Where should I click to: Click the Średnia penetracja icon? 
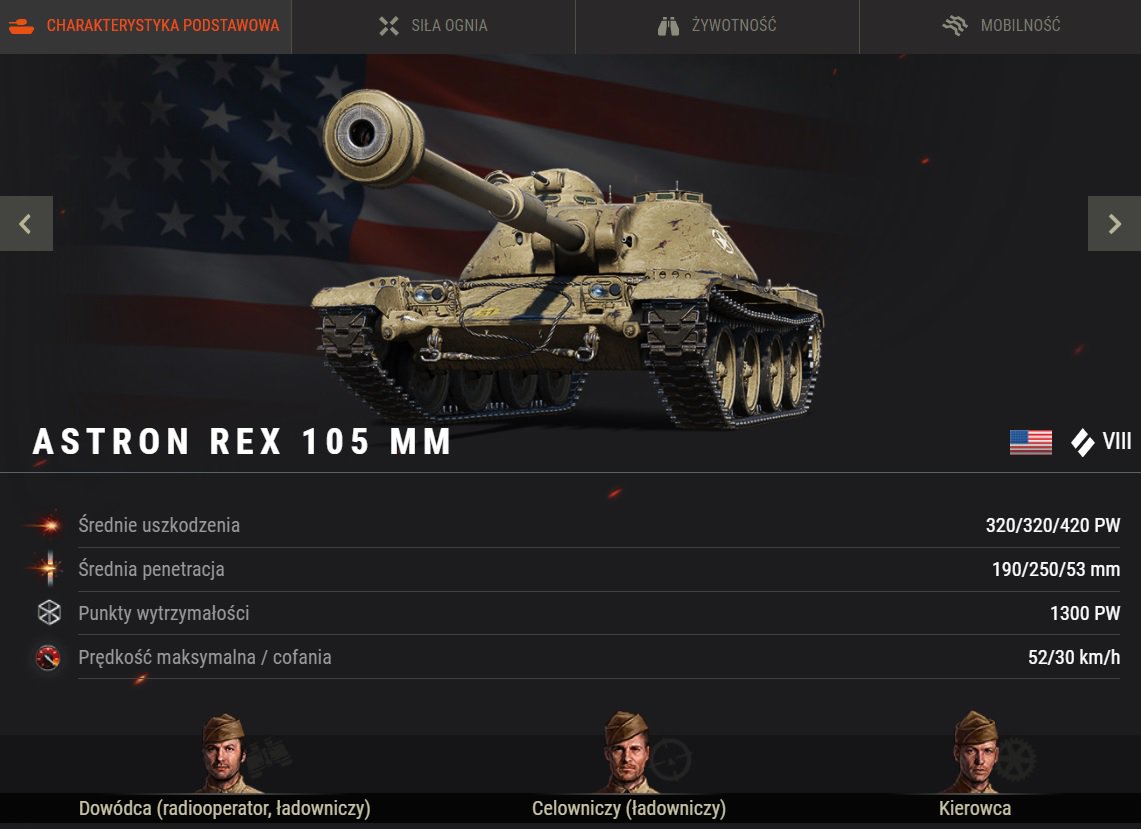point(49,568)
